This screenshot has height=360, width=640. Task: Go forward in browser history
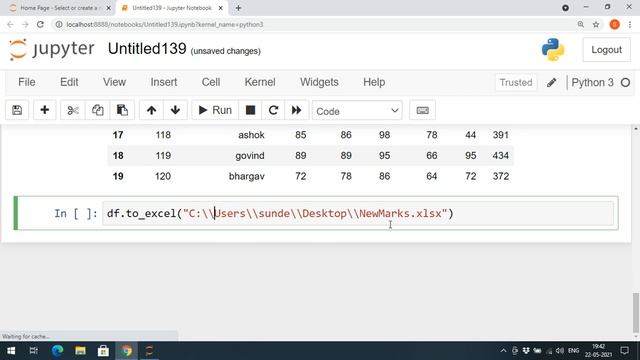pos(25,24)
